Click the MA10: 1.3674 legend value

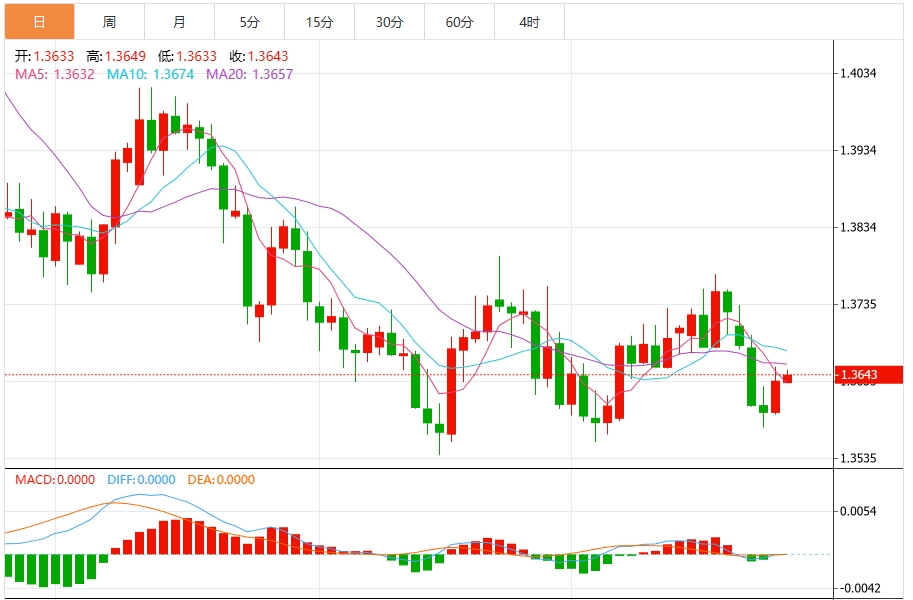(x=150, y=74)
